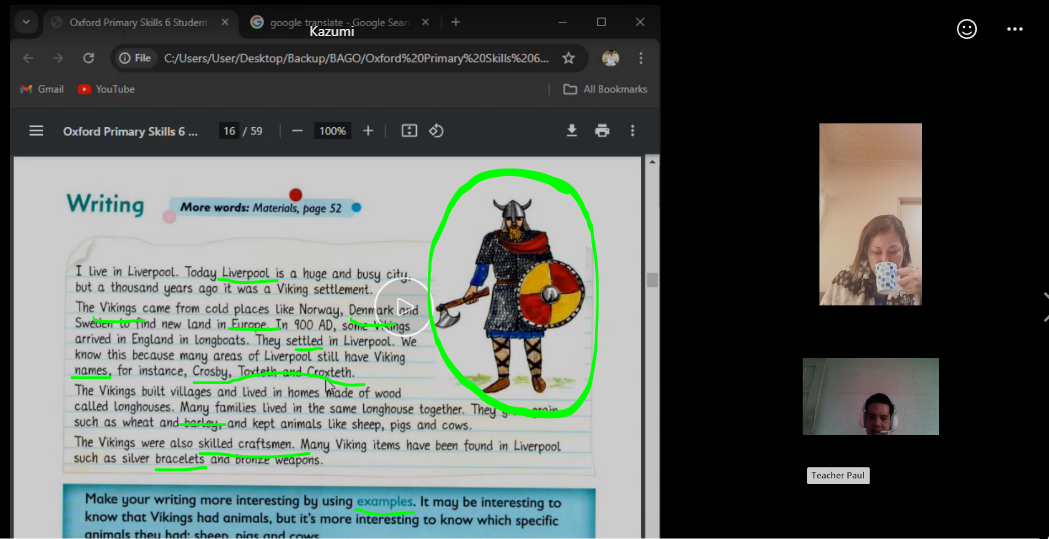Click the Teacher Paul name label
The width and height of the screenshot is (1049, 539).
[838, 475]
